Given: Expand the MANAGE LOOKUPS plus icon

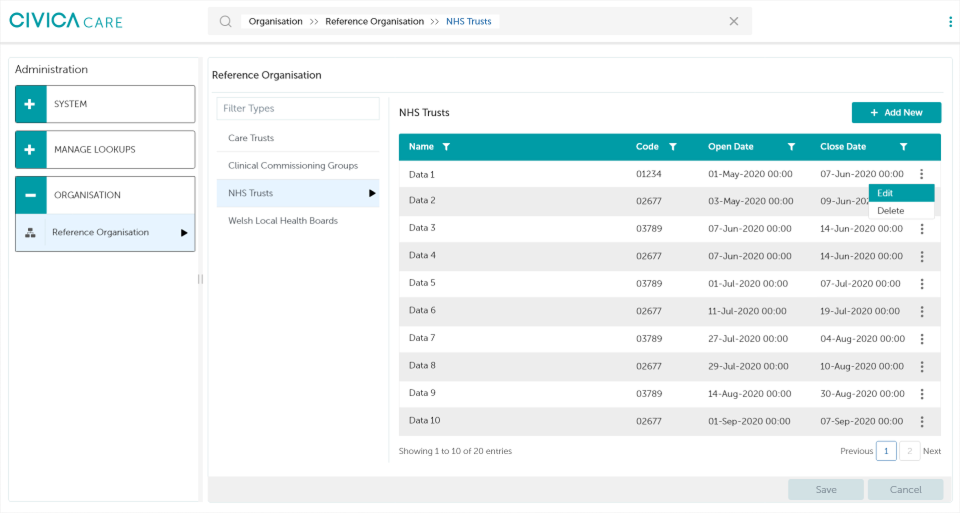Looking at the screenshot, I should coord(31,149).
